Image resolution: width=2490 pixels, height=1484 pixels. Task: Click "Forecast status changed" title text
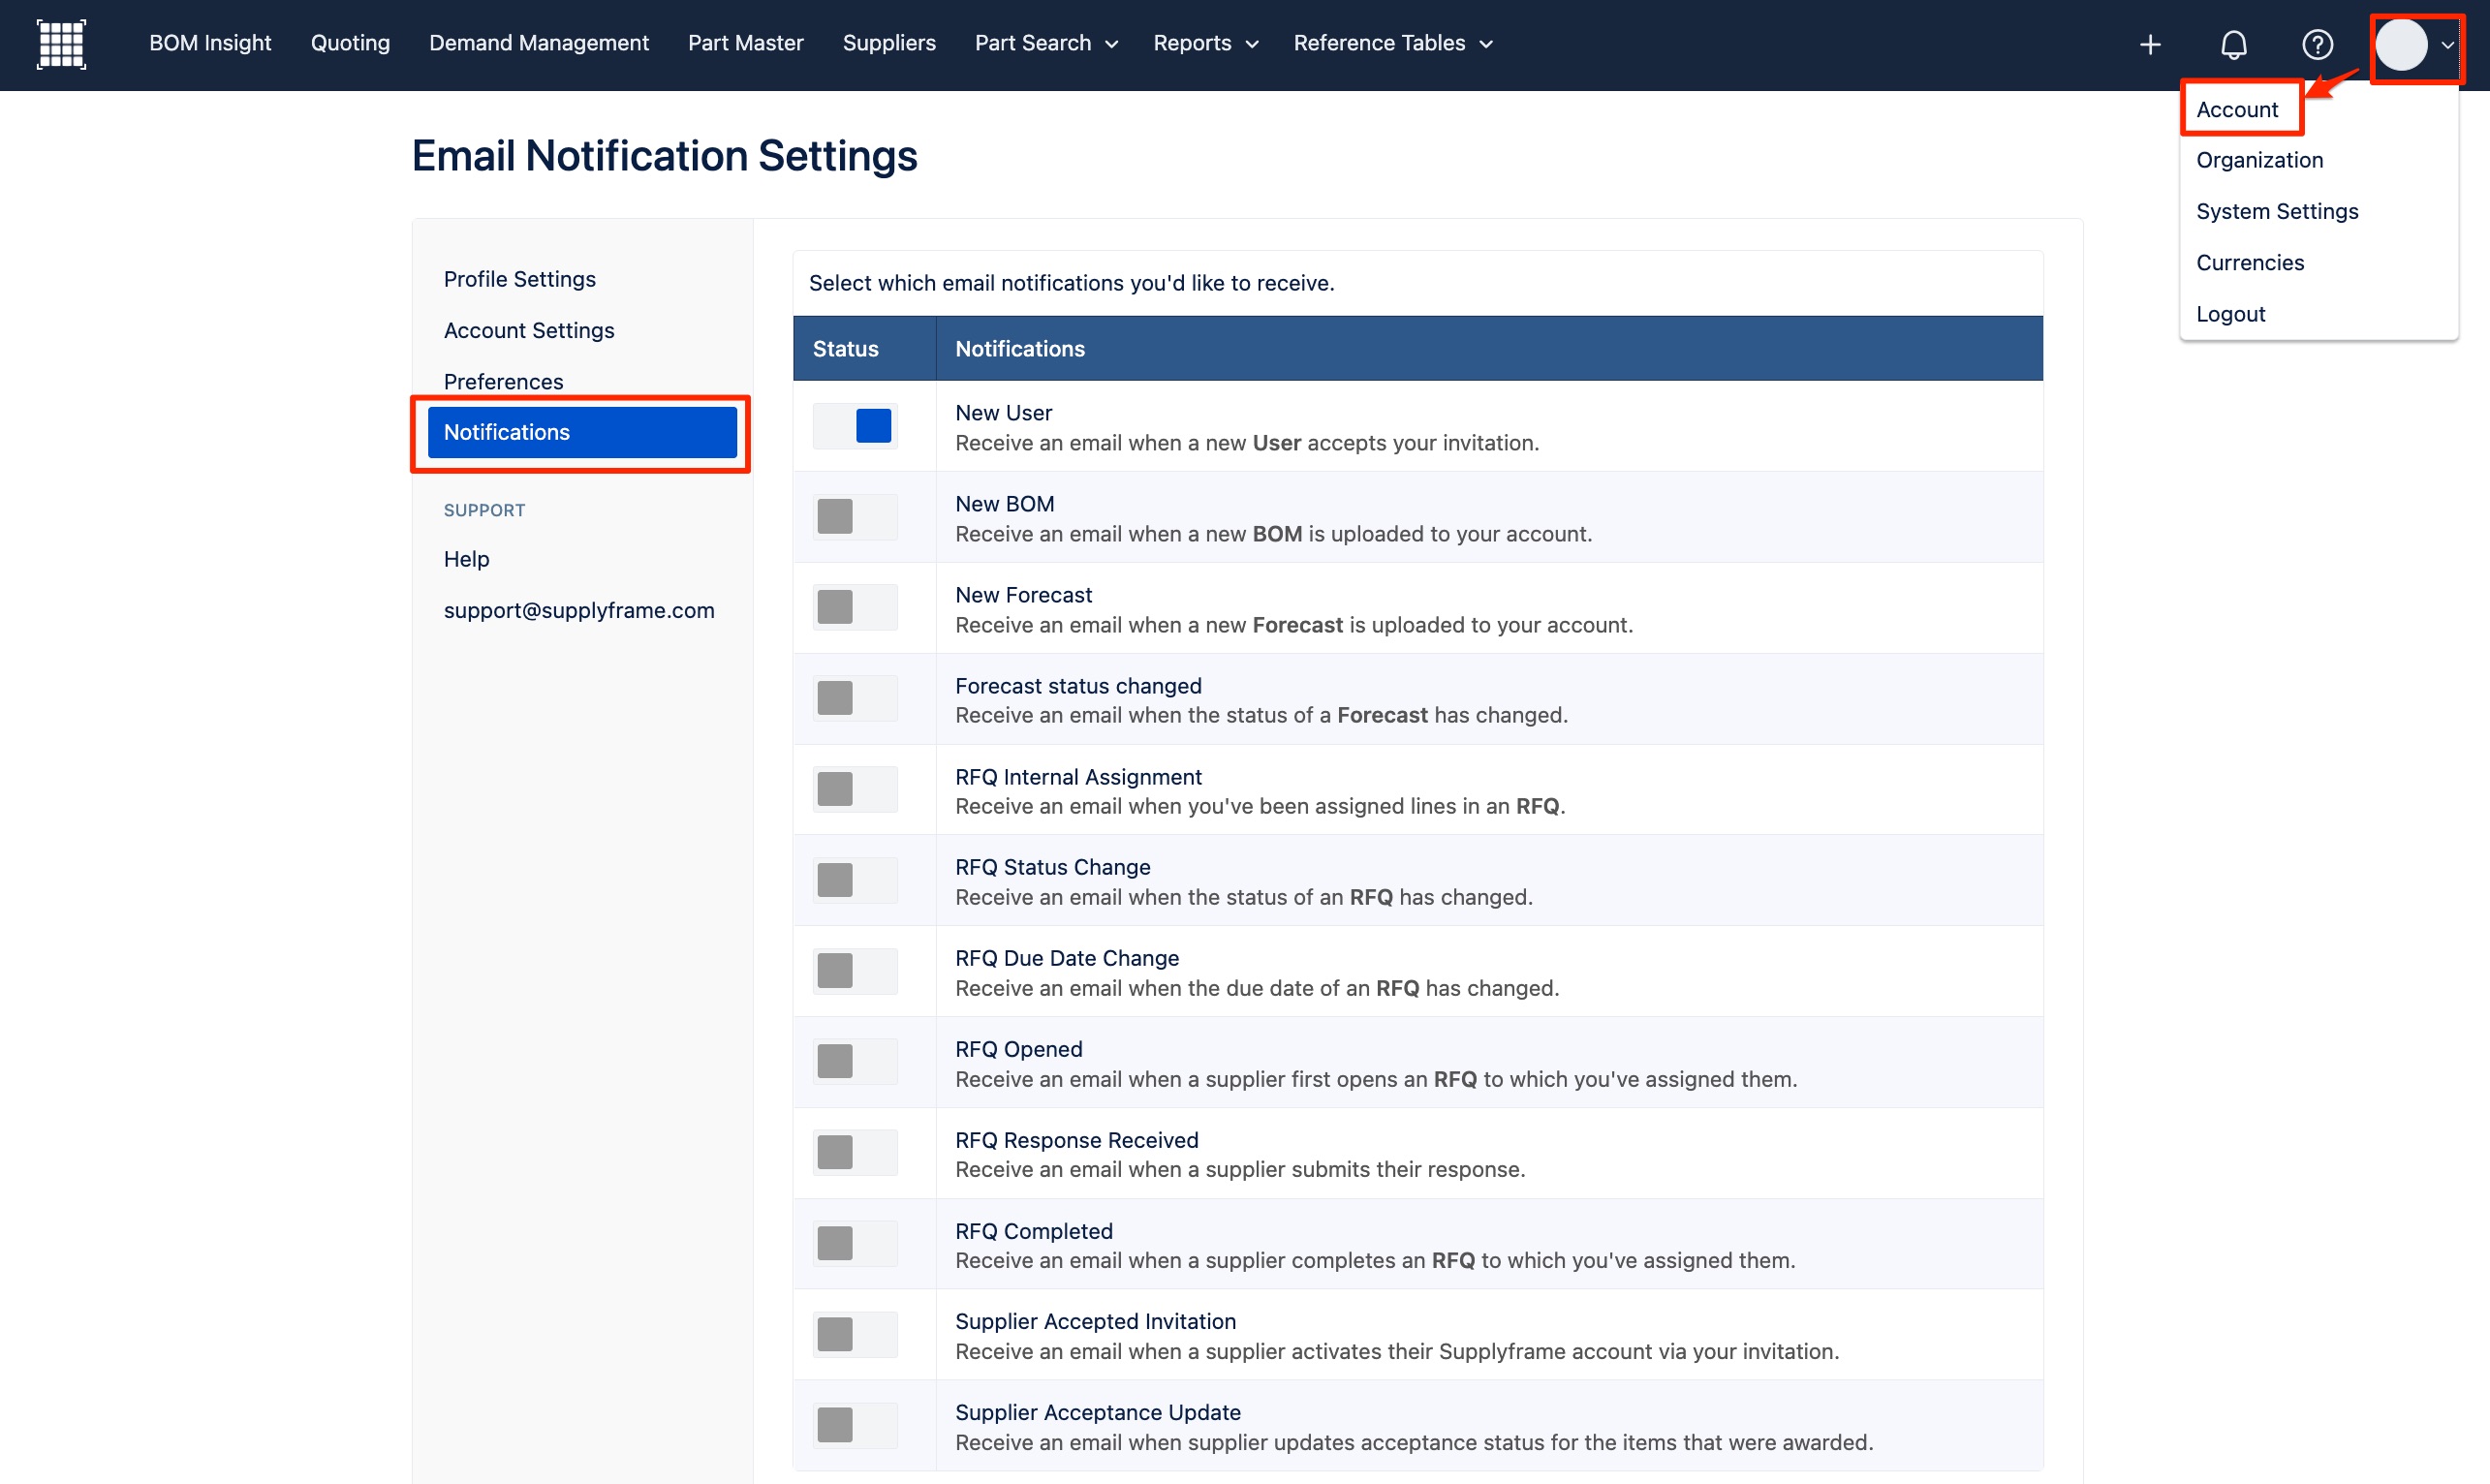point(1078,686)
